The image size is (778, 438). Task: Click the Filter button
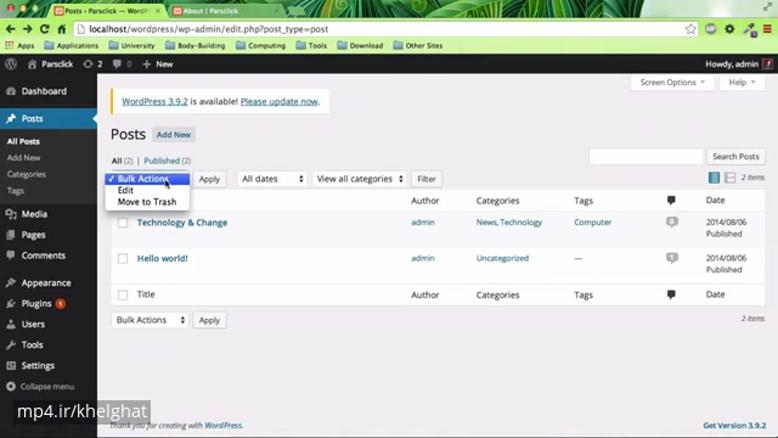tap(426, 179)
